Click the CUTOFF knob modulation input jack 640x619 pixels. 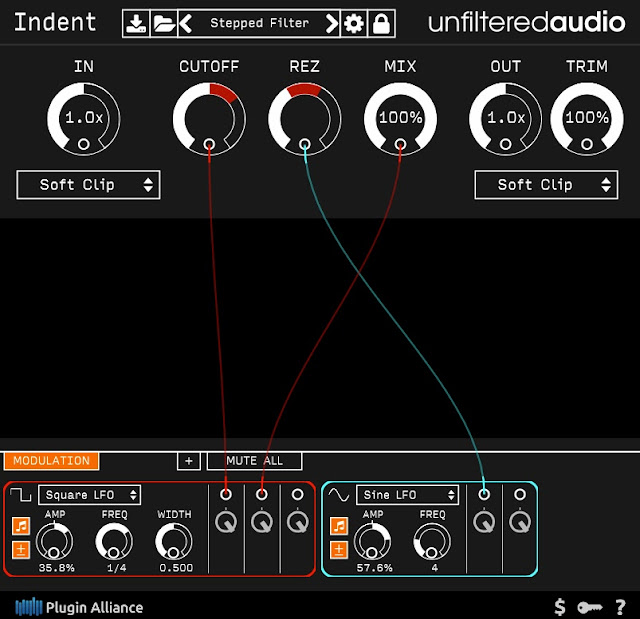pos(209,144)
